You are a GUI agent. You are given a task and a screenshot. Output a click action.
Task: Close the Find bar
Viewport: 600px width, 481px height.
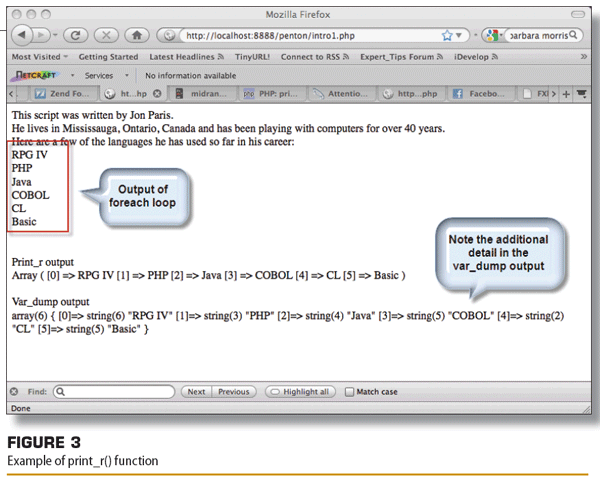[x=14, y=391]
